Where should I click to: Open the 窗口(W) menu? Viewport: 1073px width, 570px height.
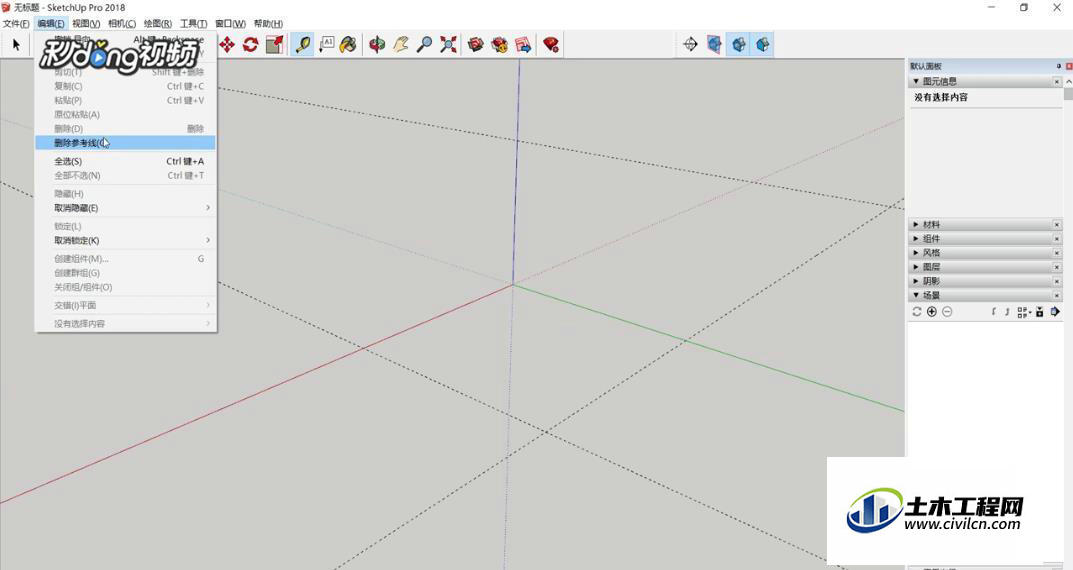[x=230, y=24]
